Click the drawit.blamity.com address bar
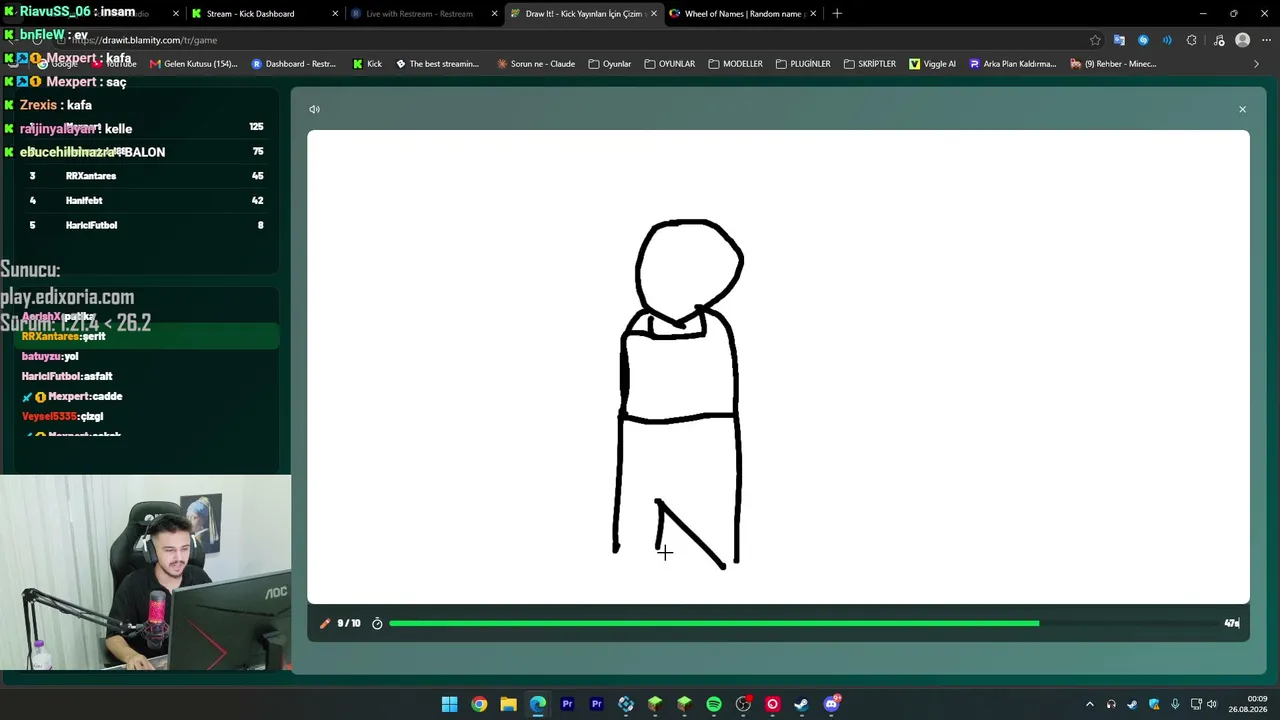1280x720 pixels. click(x=580, y=40)
